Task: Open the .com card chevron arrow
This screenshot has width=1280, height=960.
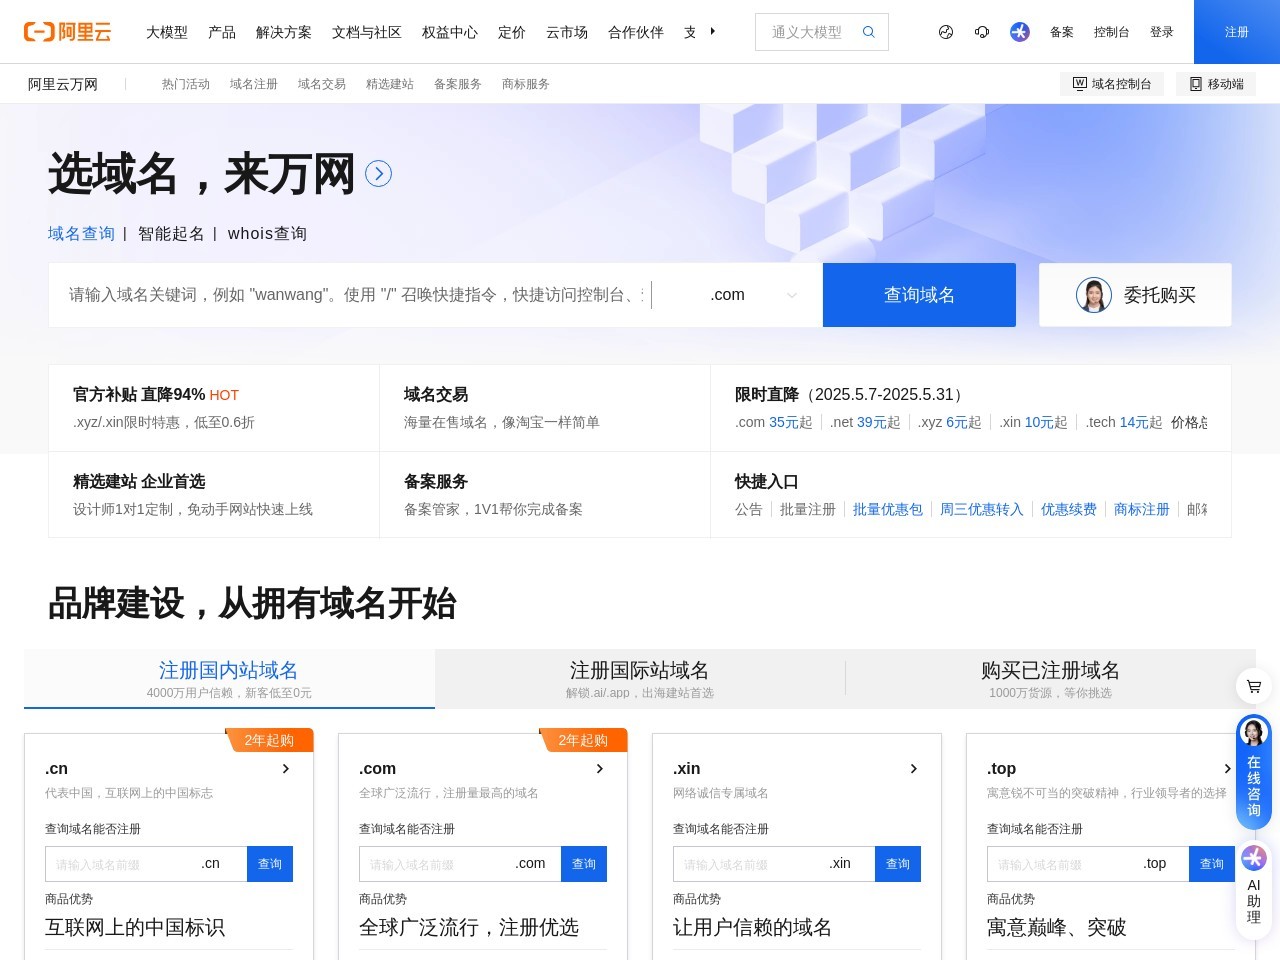Action: pos(600,769)
